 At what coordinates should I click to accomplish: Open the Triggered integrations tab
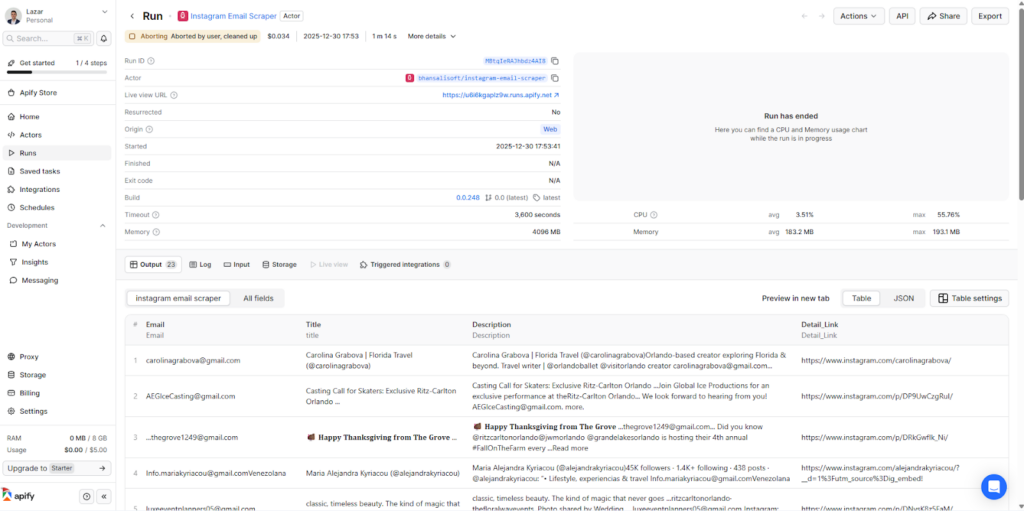click(x=405, y=265)
